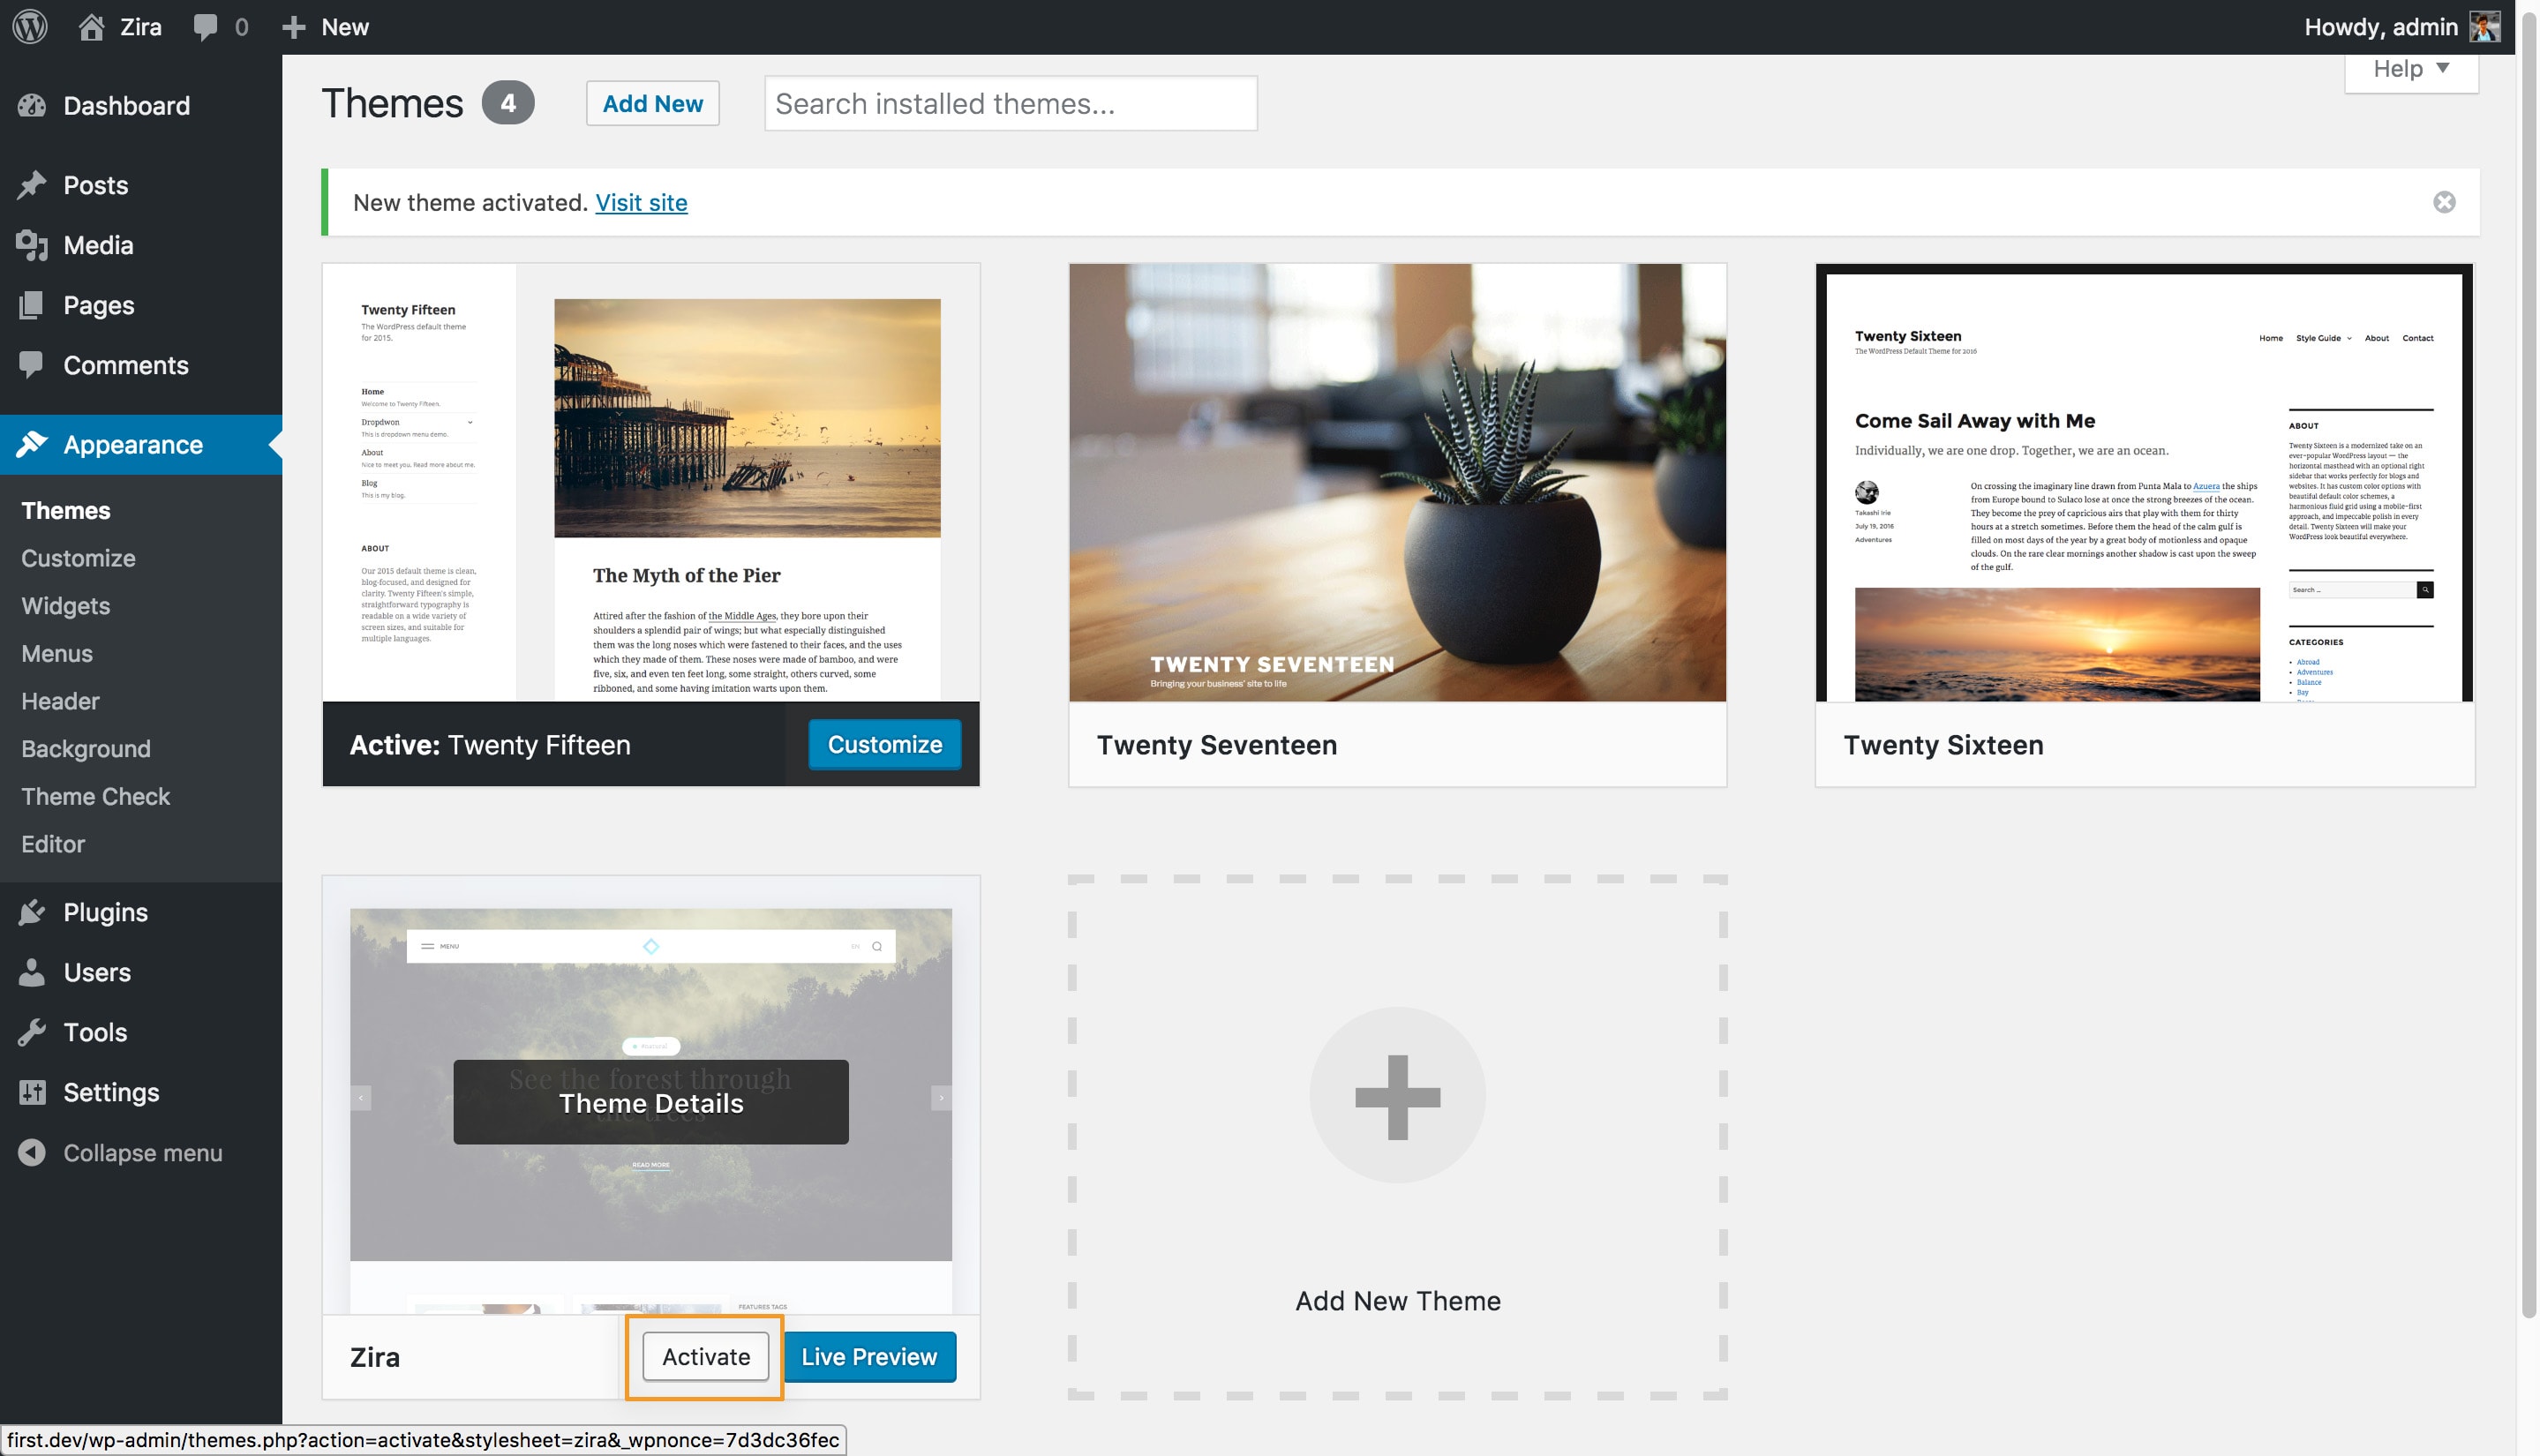Open the Users menu
The height and width of the screenshot is (1456, 2540).
141,972
